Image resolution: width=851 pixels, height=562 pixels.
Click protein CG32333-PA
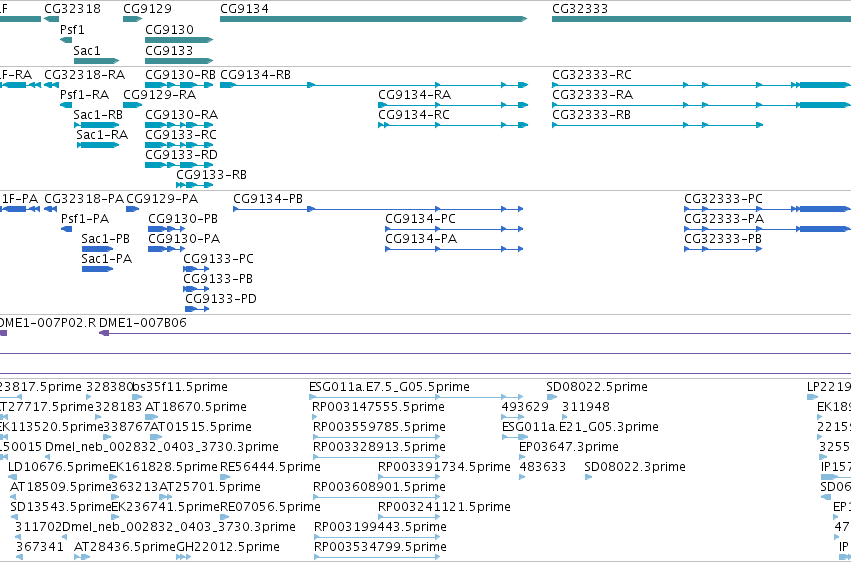point(767,229)
